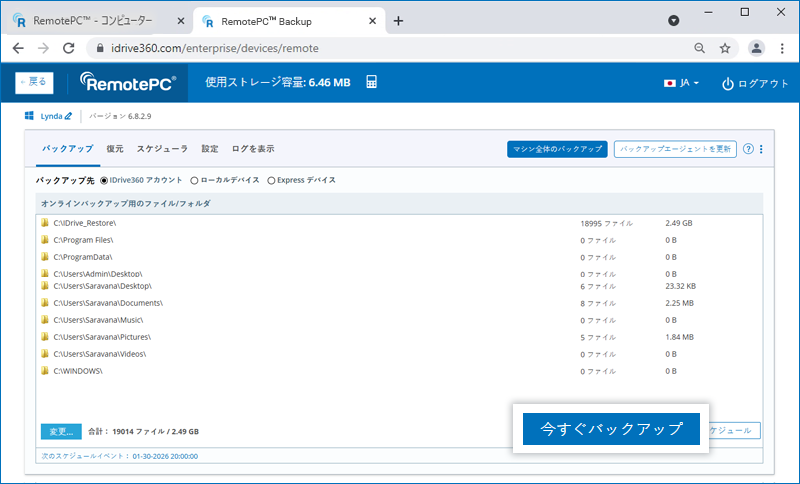Close the RemotePC Backup tab

[x=372, y=21]
